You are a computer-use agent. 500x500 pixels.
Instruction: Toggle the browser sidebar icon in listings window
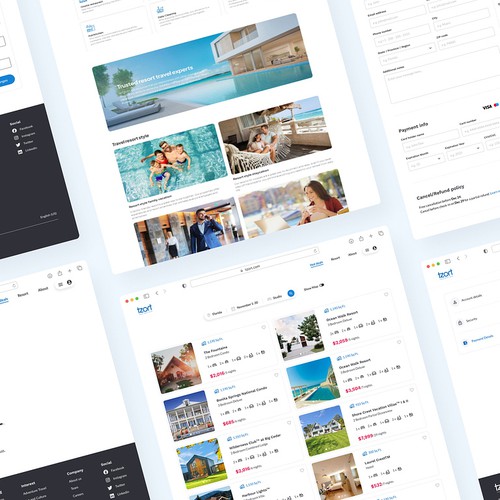coord(146,296)
